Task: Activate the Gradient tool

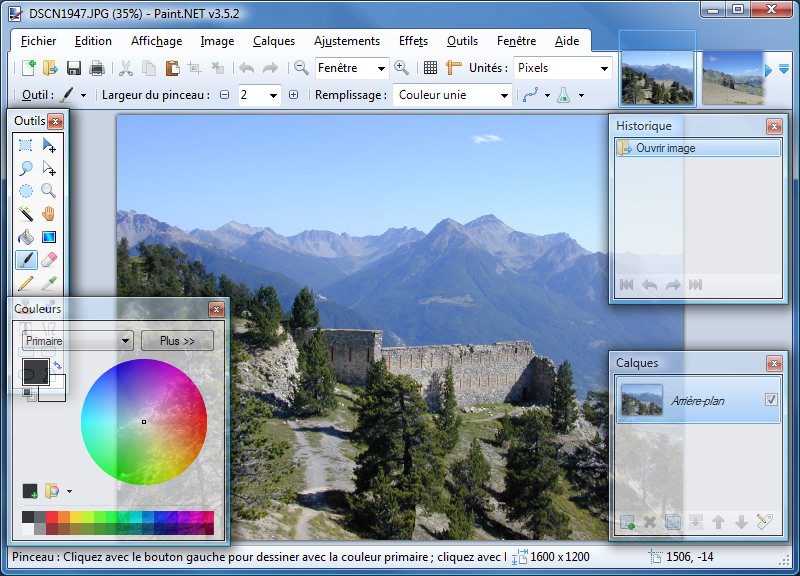Action: [x=49, y=237]
